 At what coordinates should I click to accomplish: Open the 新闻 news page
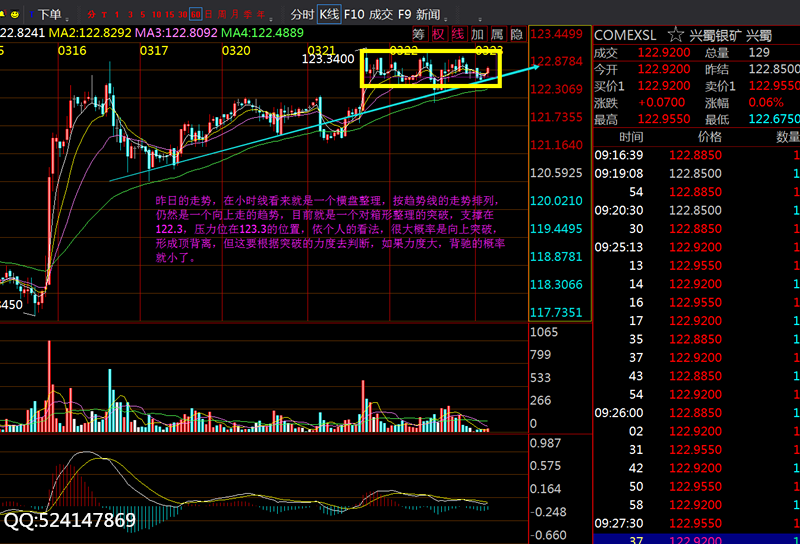[428, 14]
